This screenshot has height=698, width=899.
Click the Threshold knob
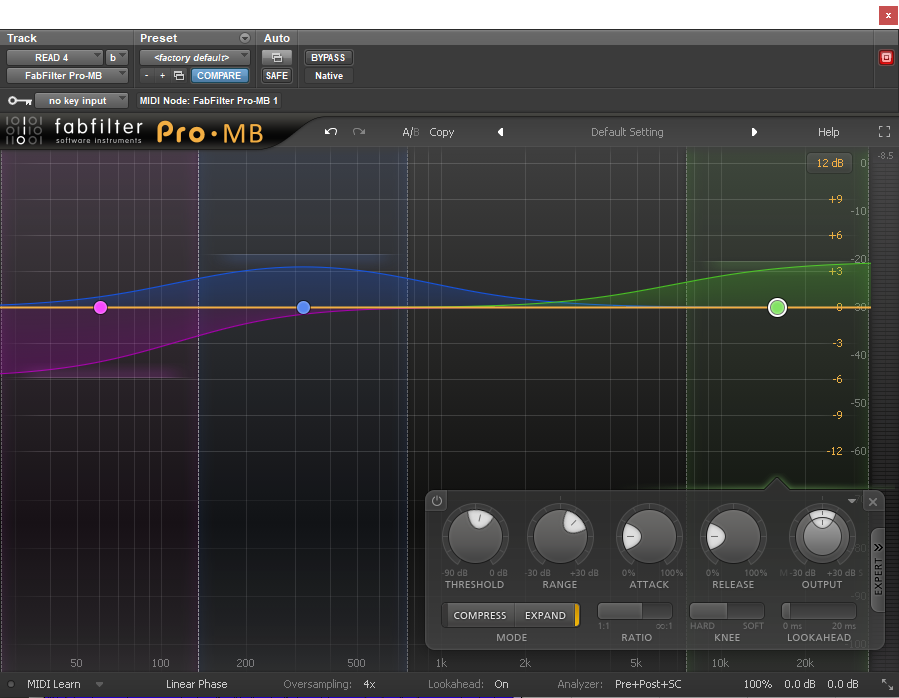475,536
